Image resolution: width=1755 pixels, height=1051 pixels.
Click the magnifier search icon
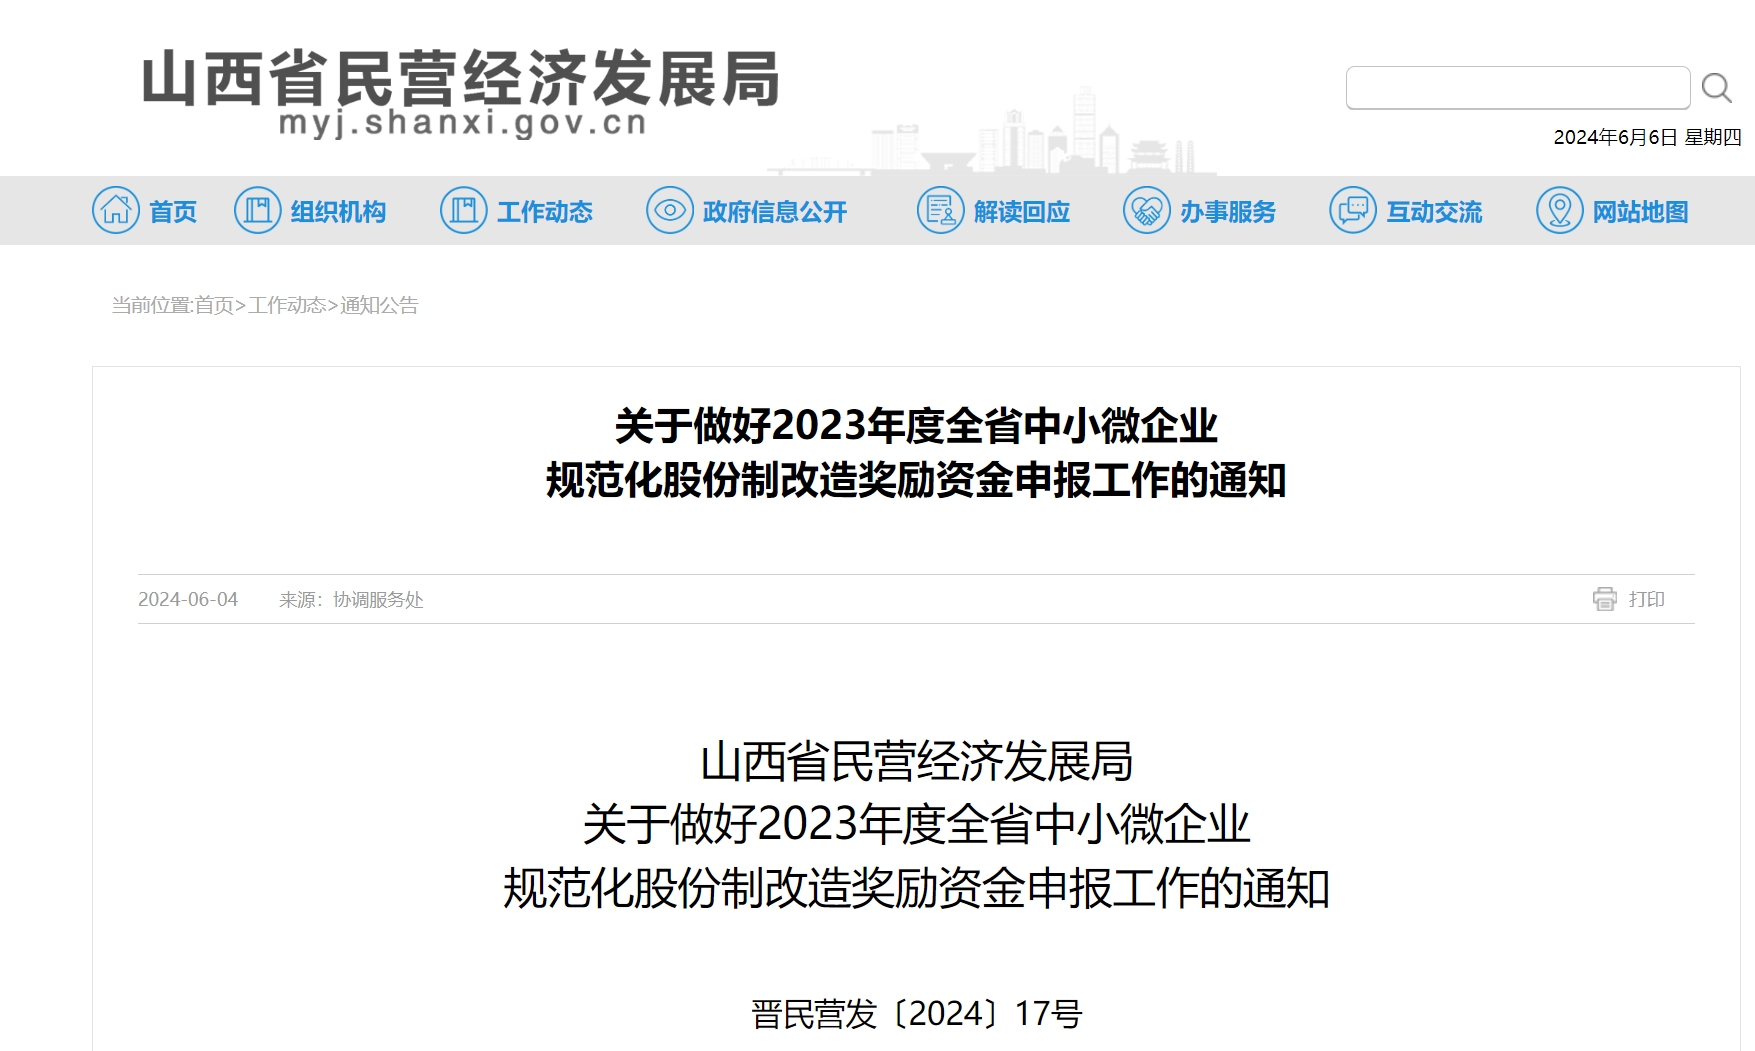pyautogui.click(x=1717, y=88)
